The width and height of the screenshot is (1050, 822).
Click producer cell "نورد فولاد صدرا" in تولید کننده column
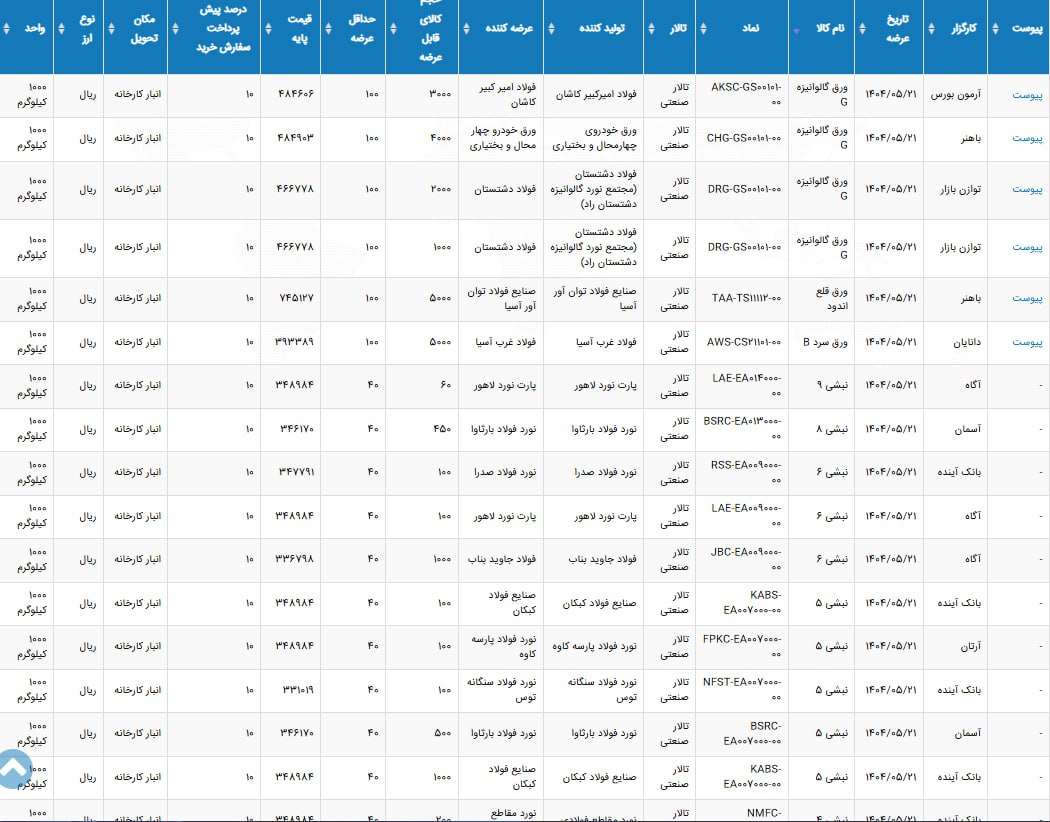[x=605, y=472]
